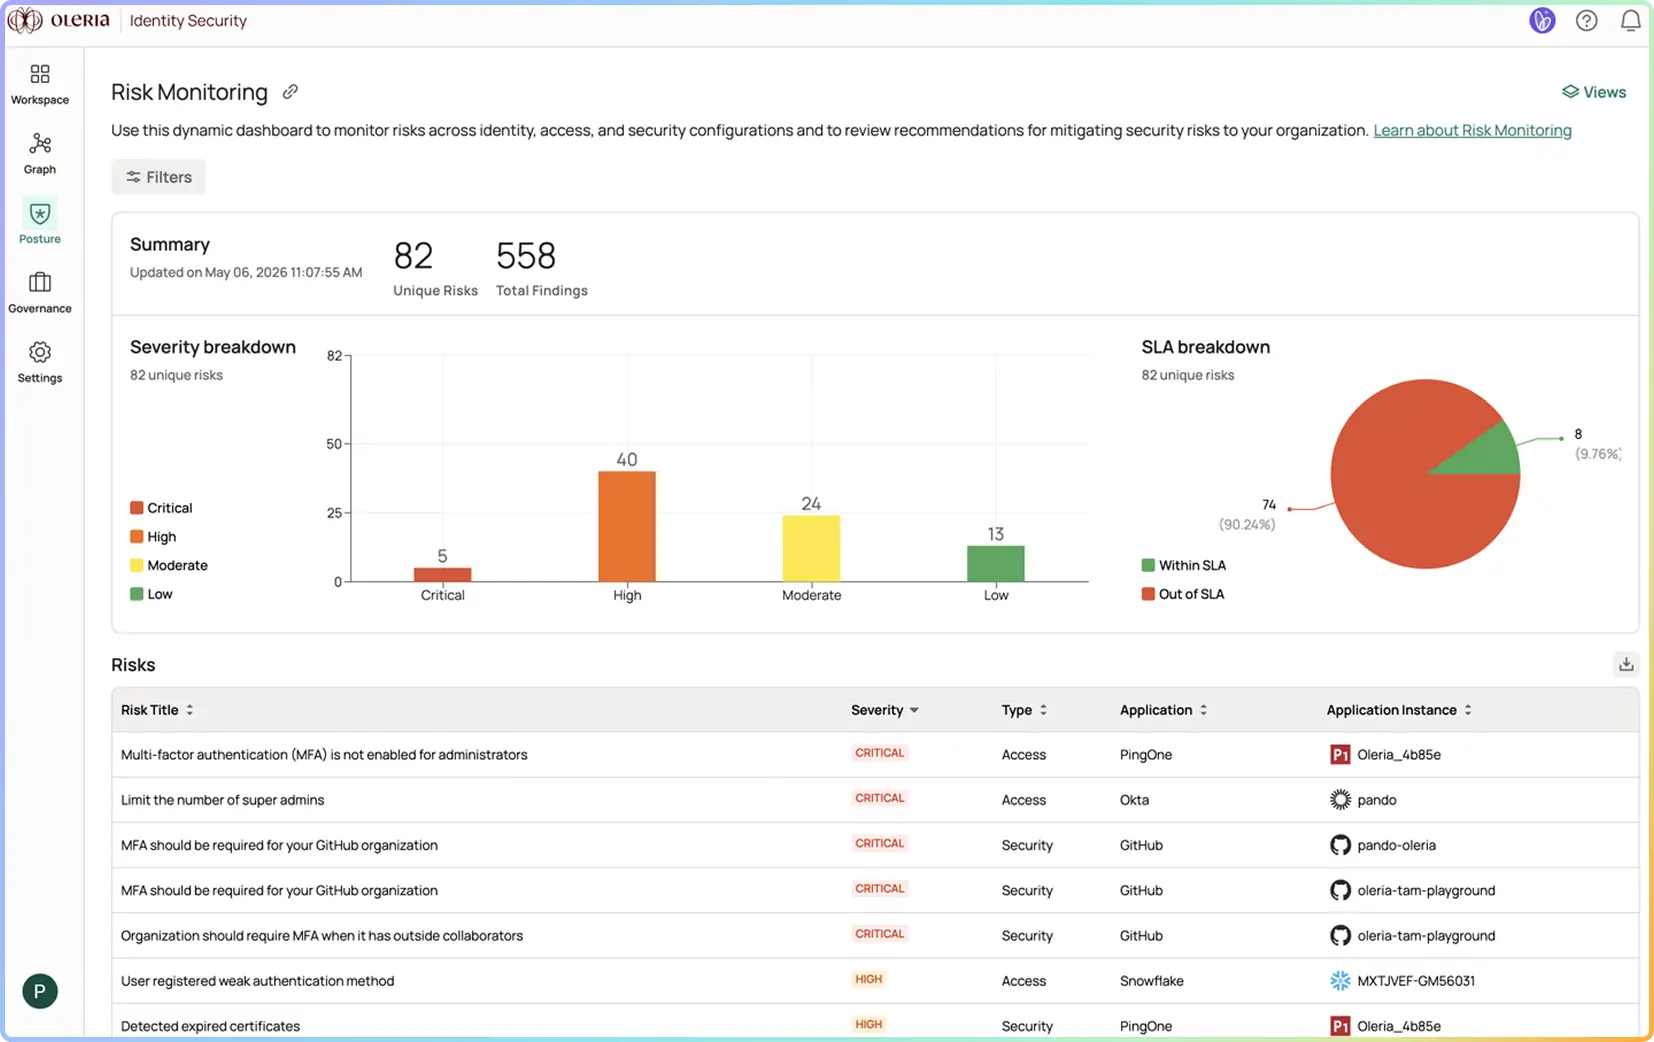Click the purple assistant icon in header
Viewport: 1654px width, 1042px height.
click(x=1542, y=20)
